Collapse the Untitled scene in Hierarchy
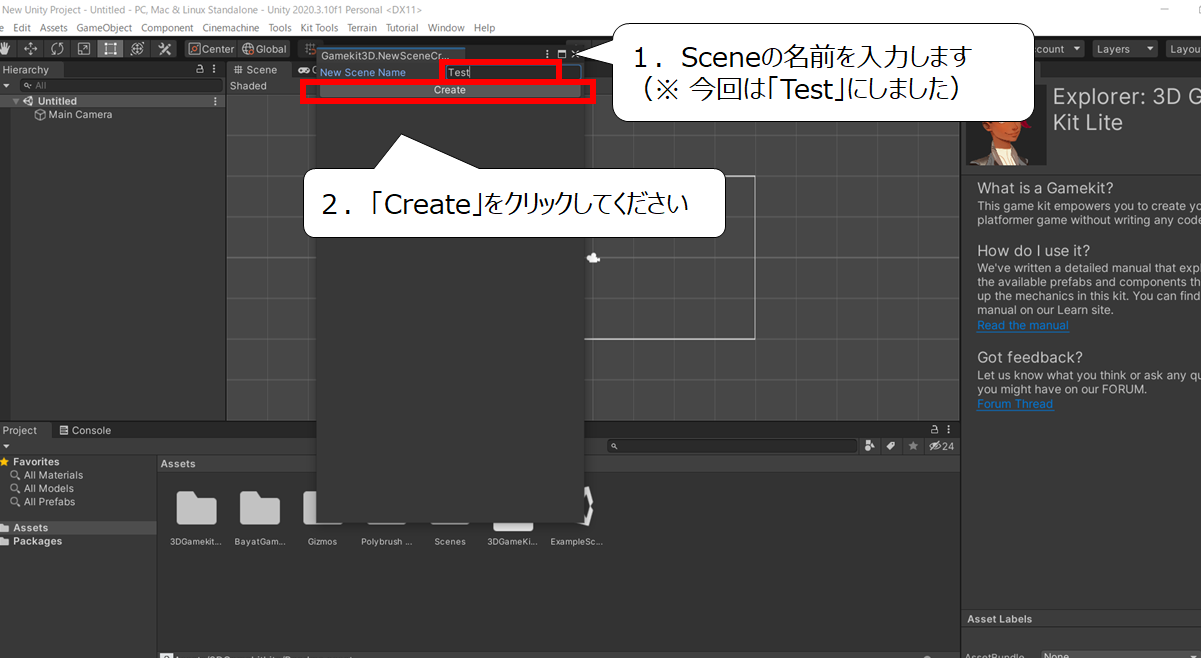 click(16, 101)
